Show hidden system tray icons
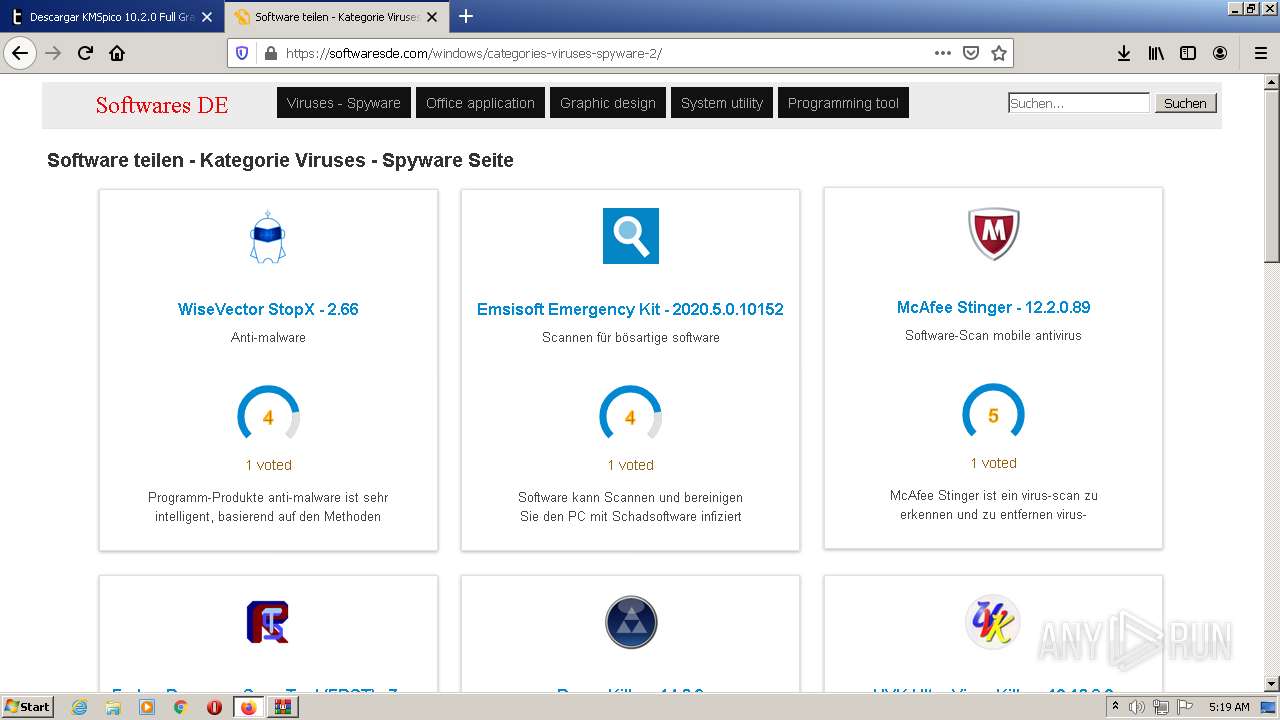The image size is (1280, 720). pos(1115,707)
